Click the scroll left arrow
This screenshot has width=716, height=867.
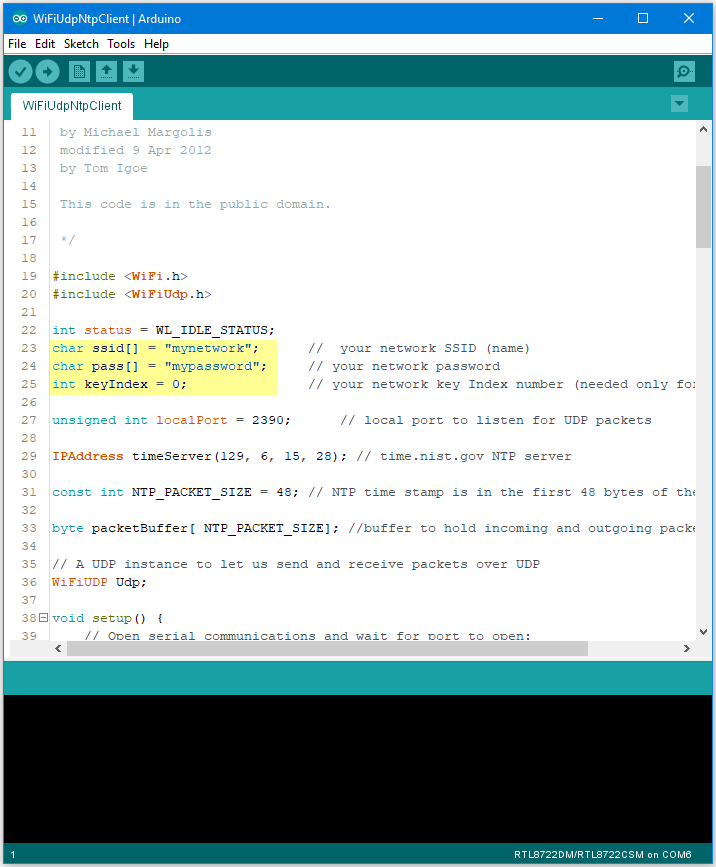[58, 648]
